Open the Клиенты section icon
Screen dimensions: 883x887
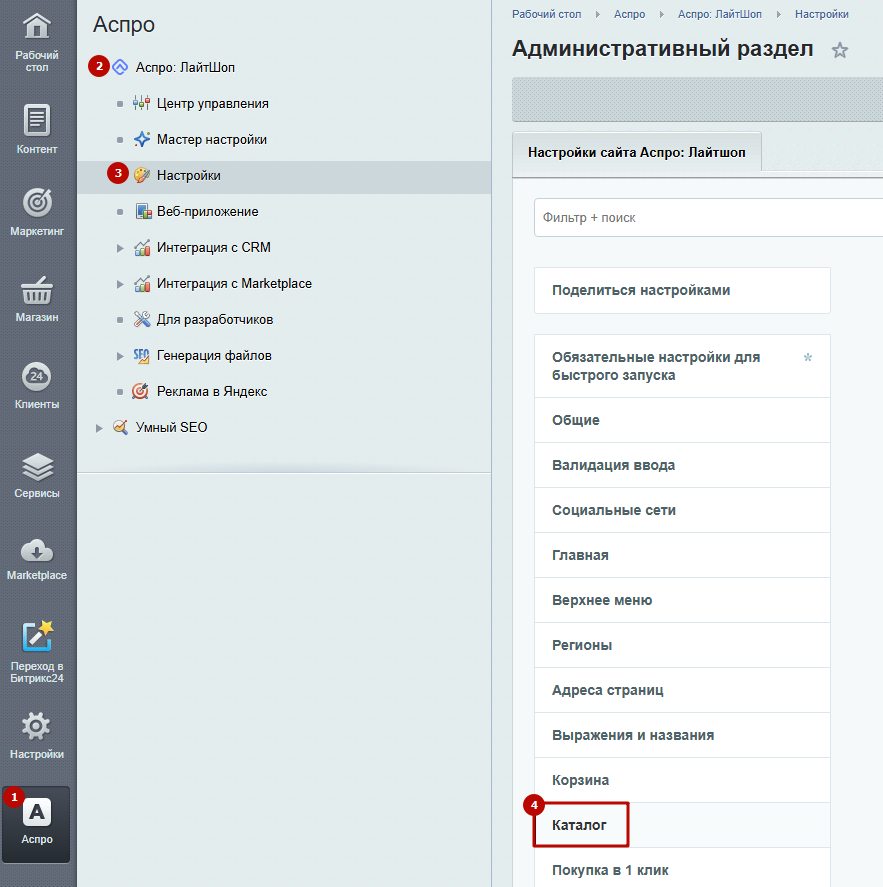pyautogui.click(x=37, y=376)
